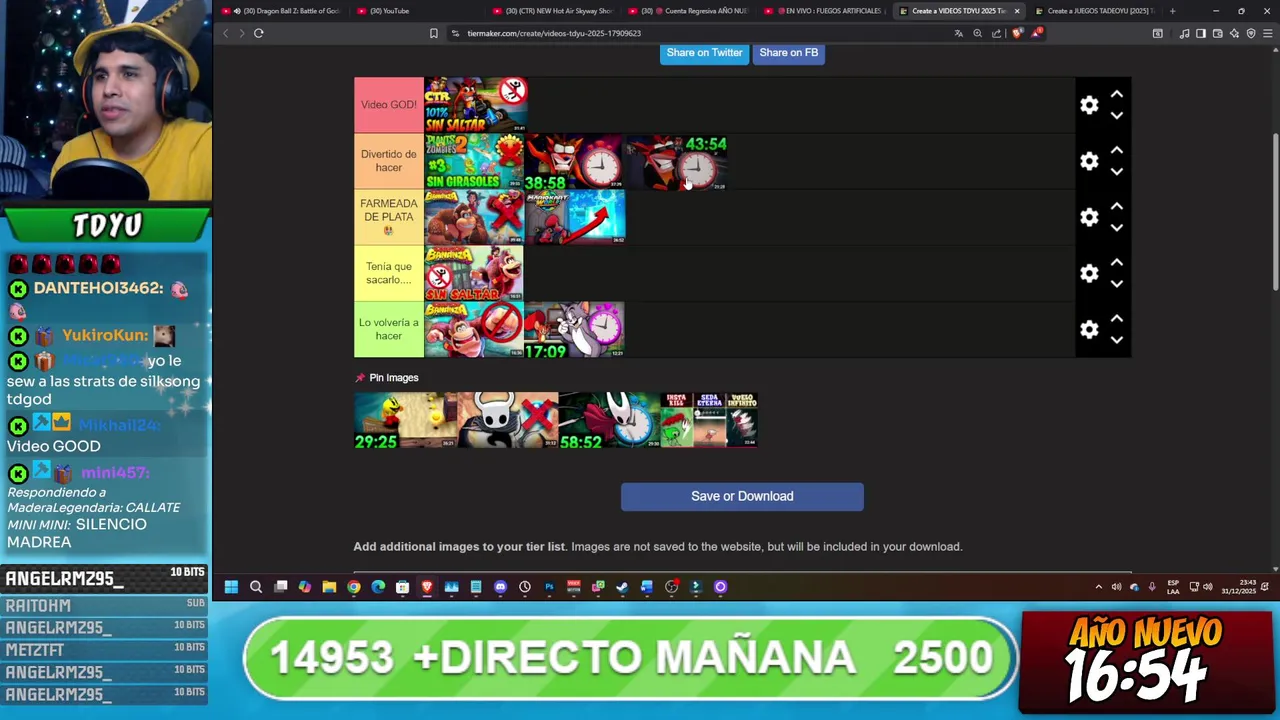Click the Video GOD! tier label
This screenshot has height=720, width=1280.
[x=389, y=105]
